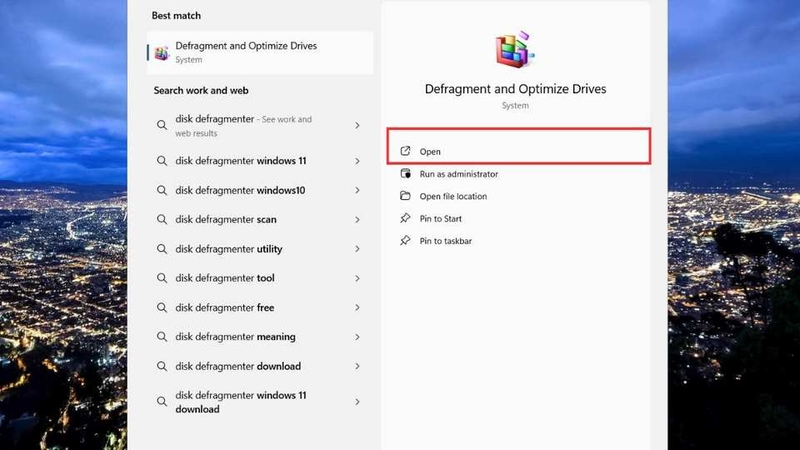The height and width of the screenshot is (450, 800).
Task: Expand chevron for 'disk defragmenter download'
Action: pos(357,366)
